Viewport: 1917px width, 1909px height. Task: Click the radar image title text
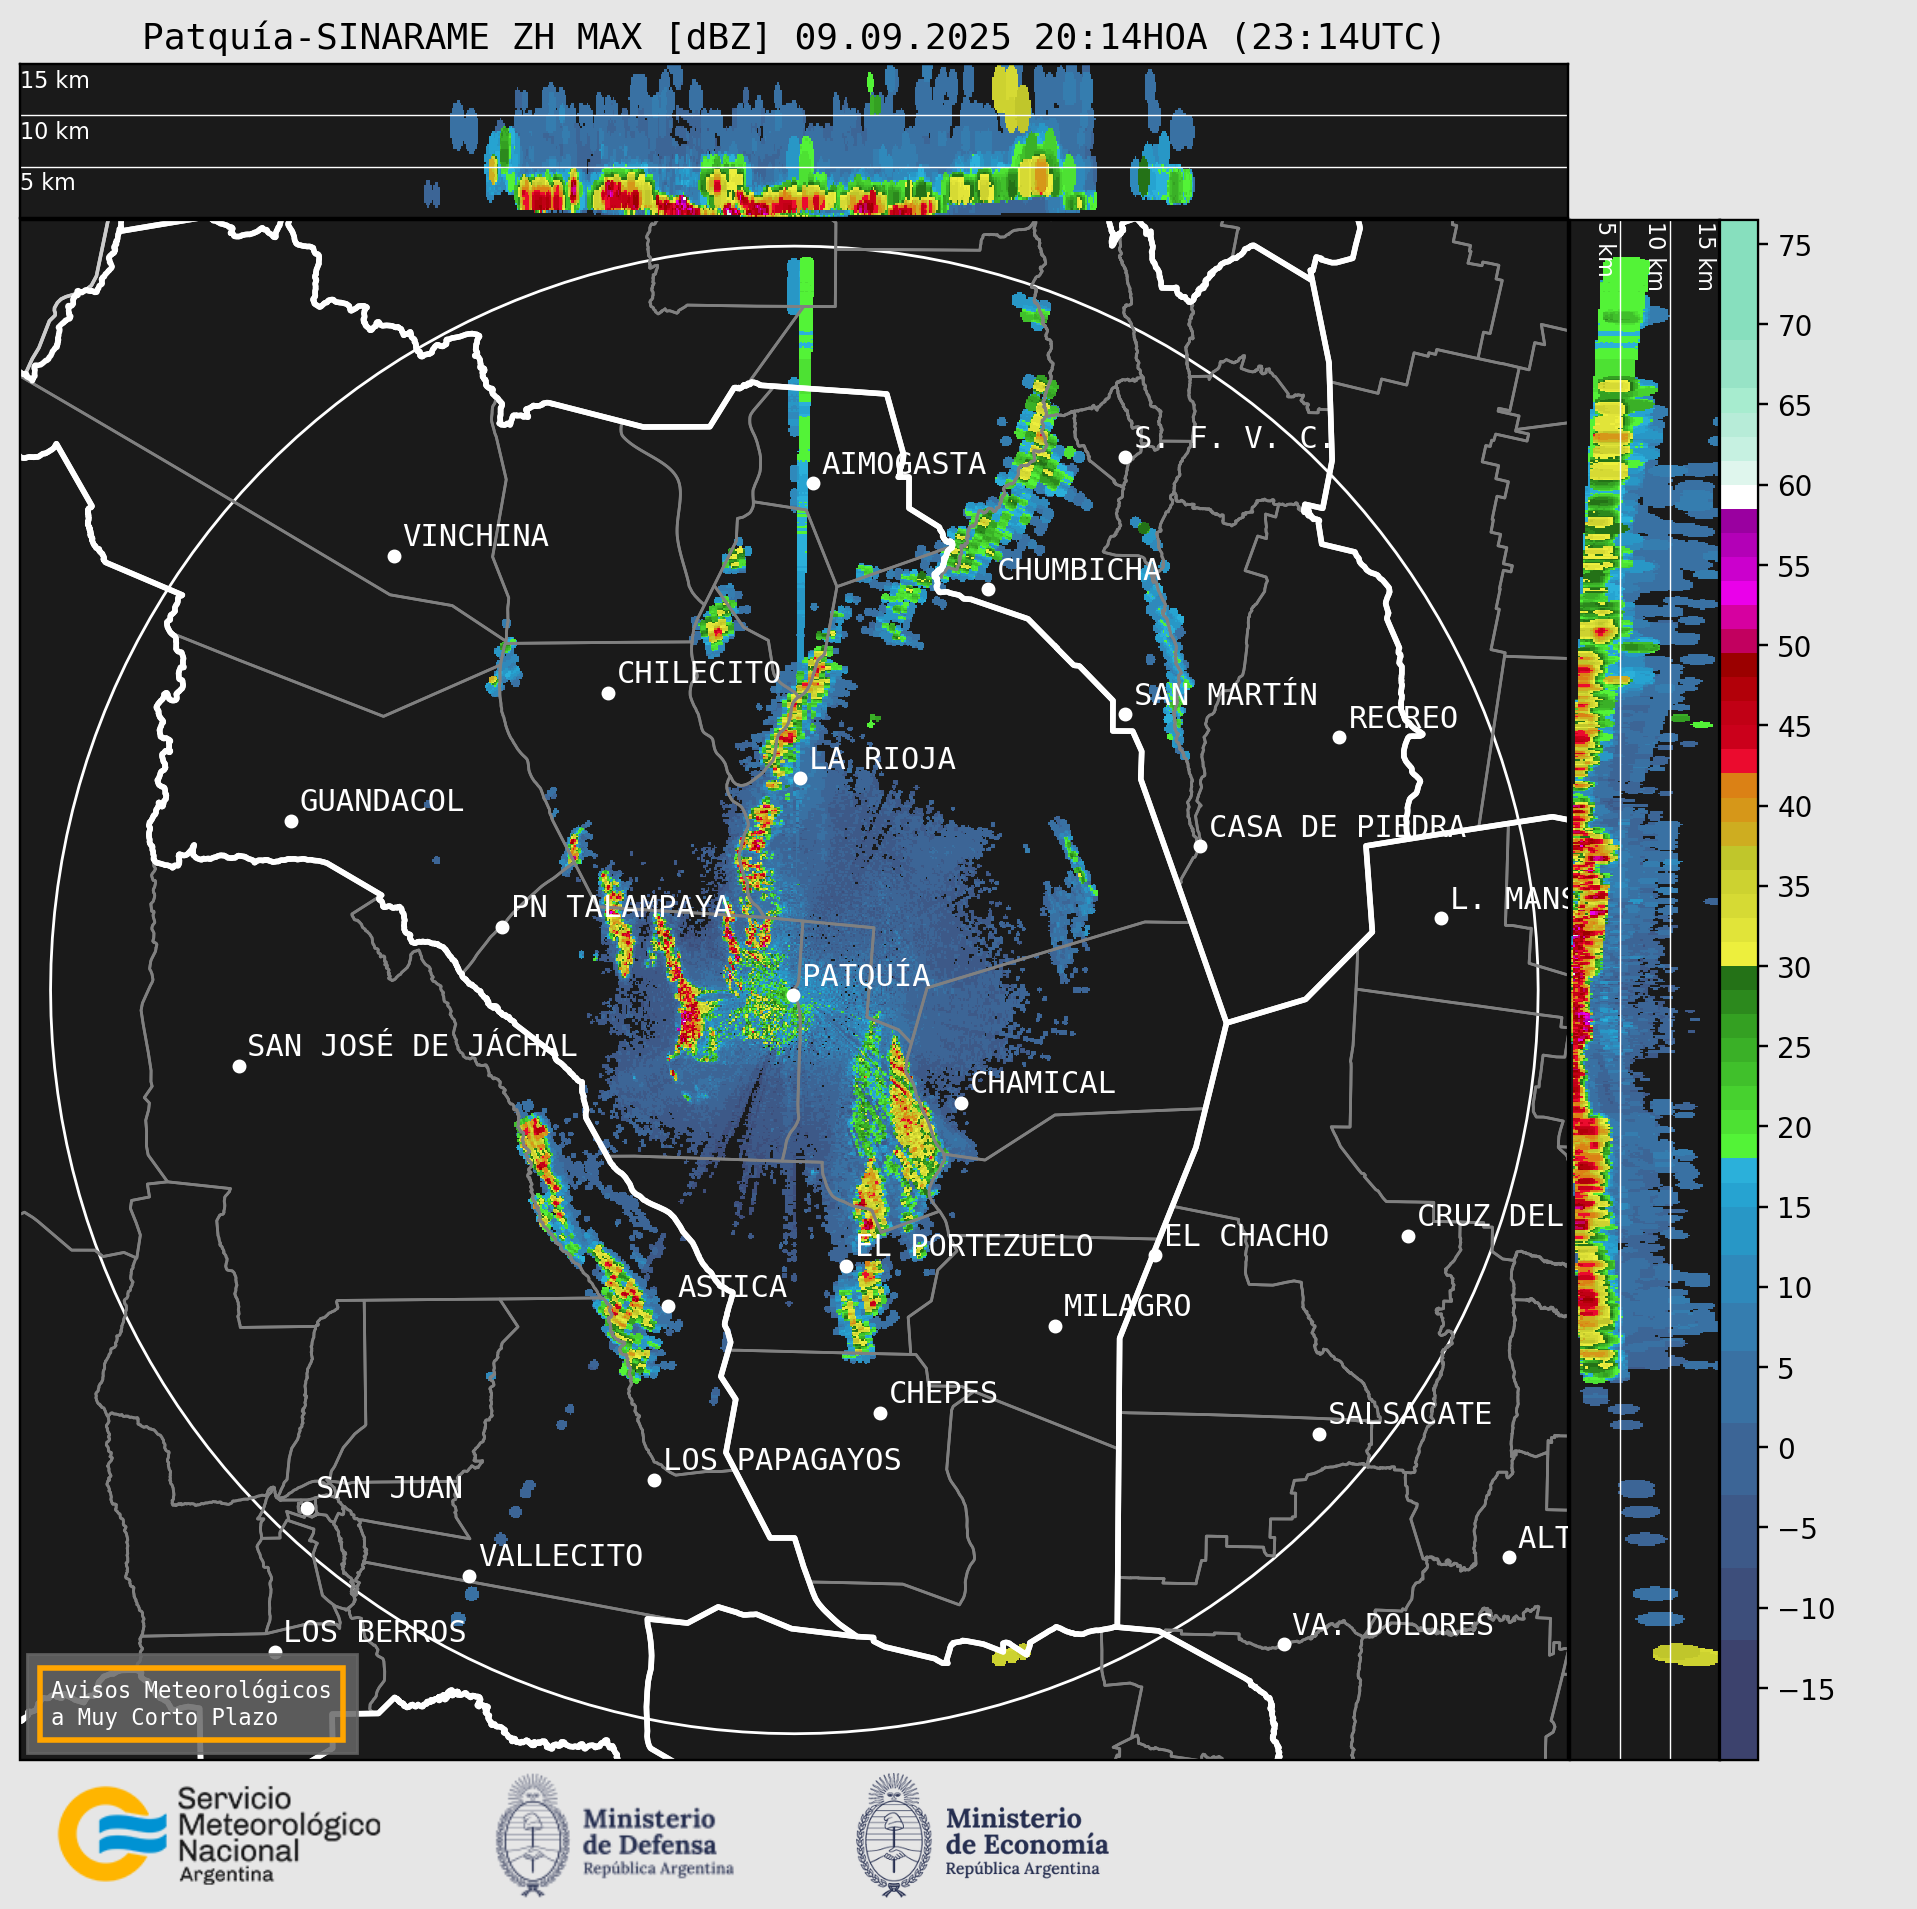(x=793, y=37)
